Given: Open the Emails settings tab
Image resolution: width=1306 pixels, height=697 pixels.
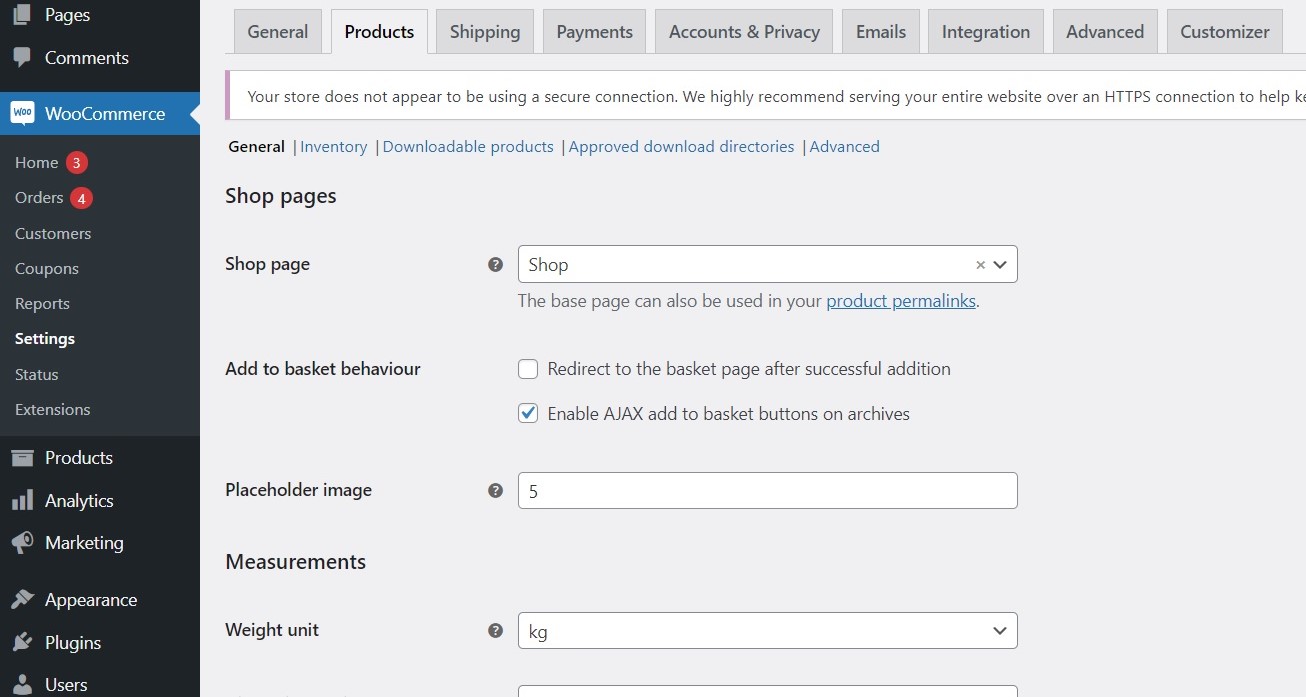Looking at the screenshot, I should point(881,32).
